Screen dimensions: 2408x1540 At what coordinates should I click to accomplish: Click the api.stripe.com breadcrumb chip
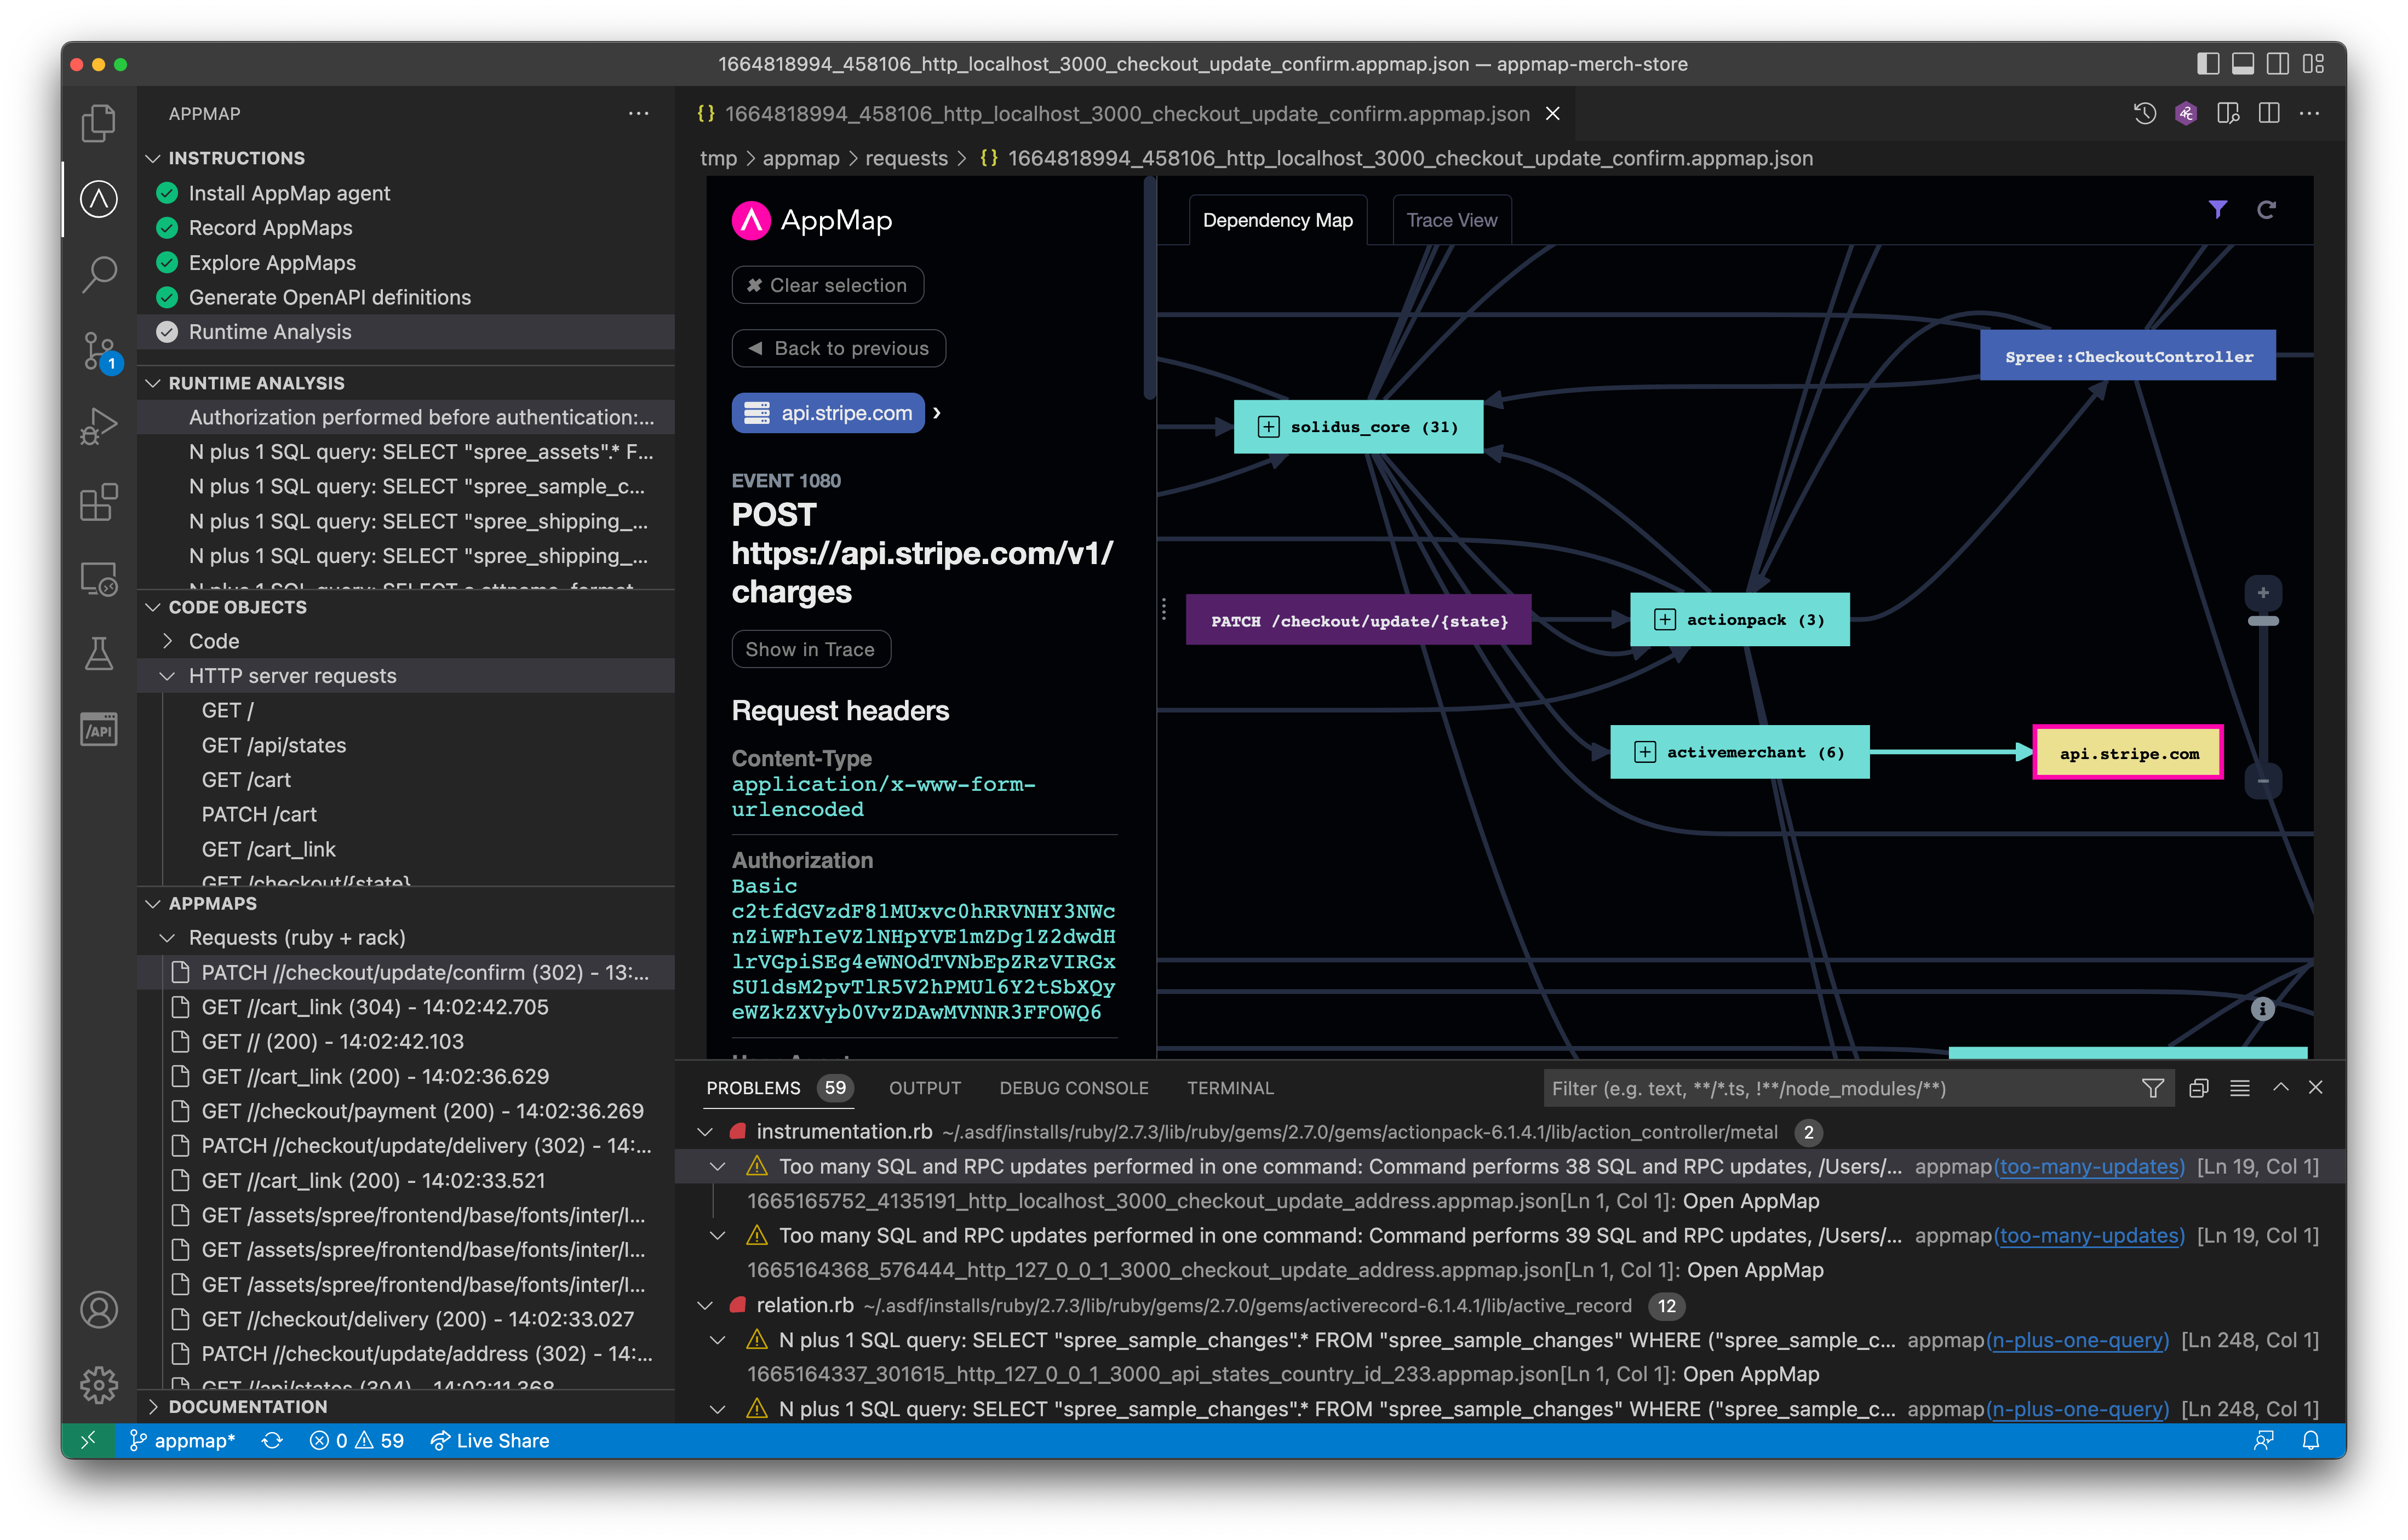pos(828,413)
